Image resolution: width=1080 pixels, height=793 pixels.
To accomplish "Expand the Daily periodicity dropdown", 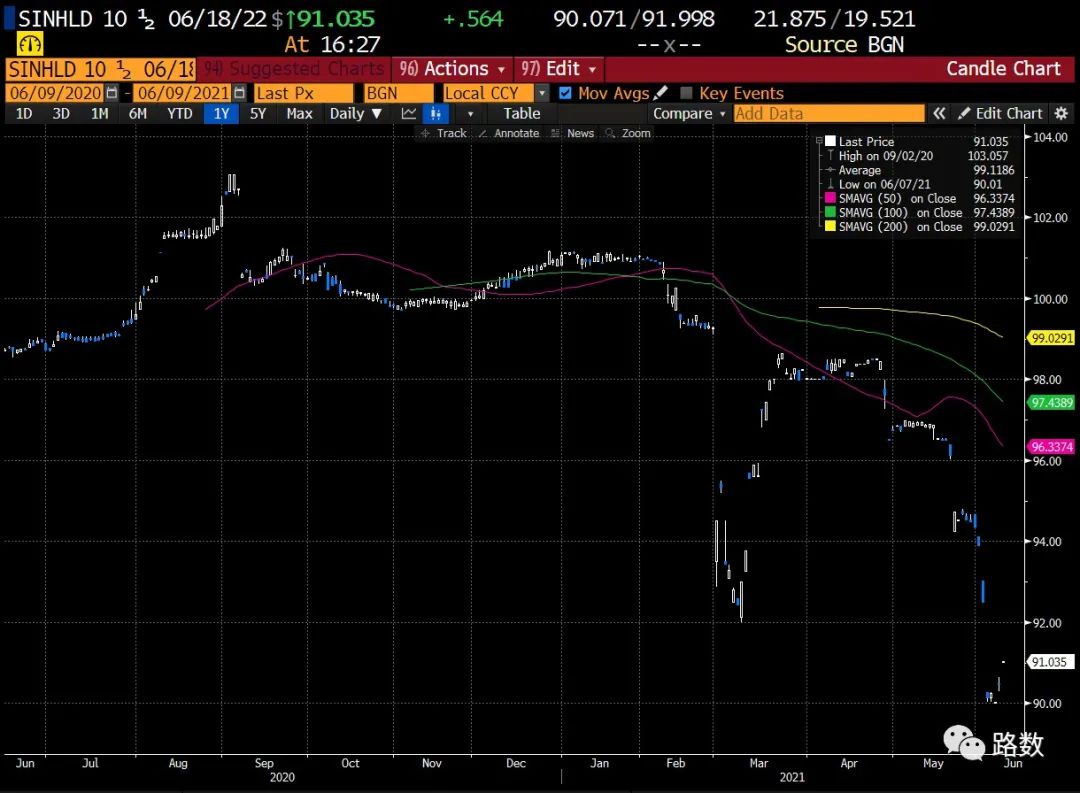I will (356, 114).
